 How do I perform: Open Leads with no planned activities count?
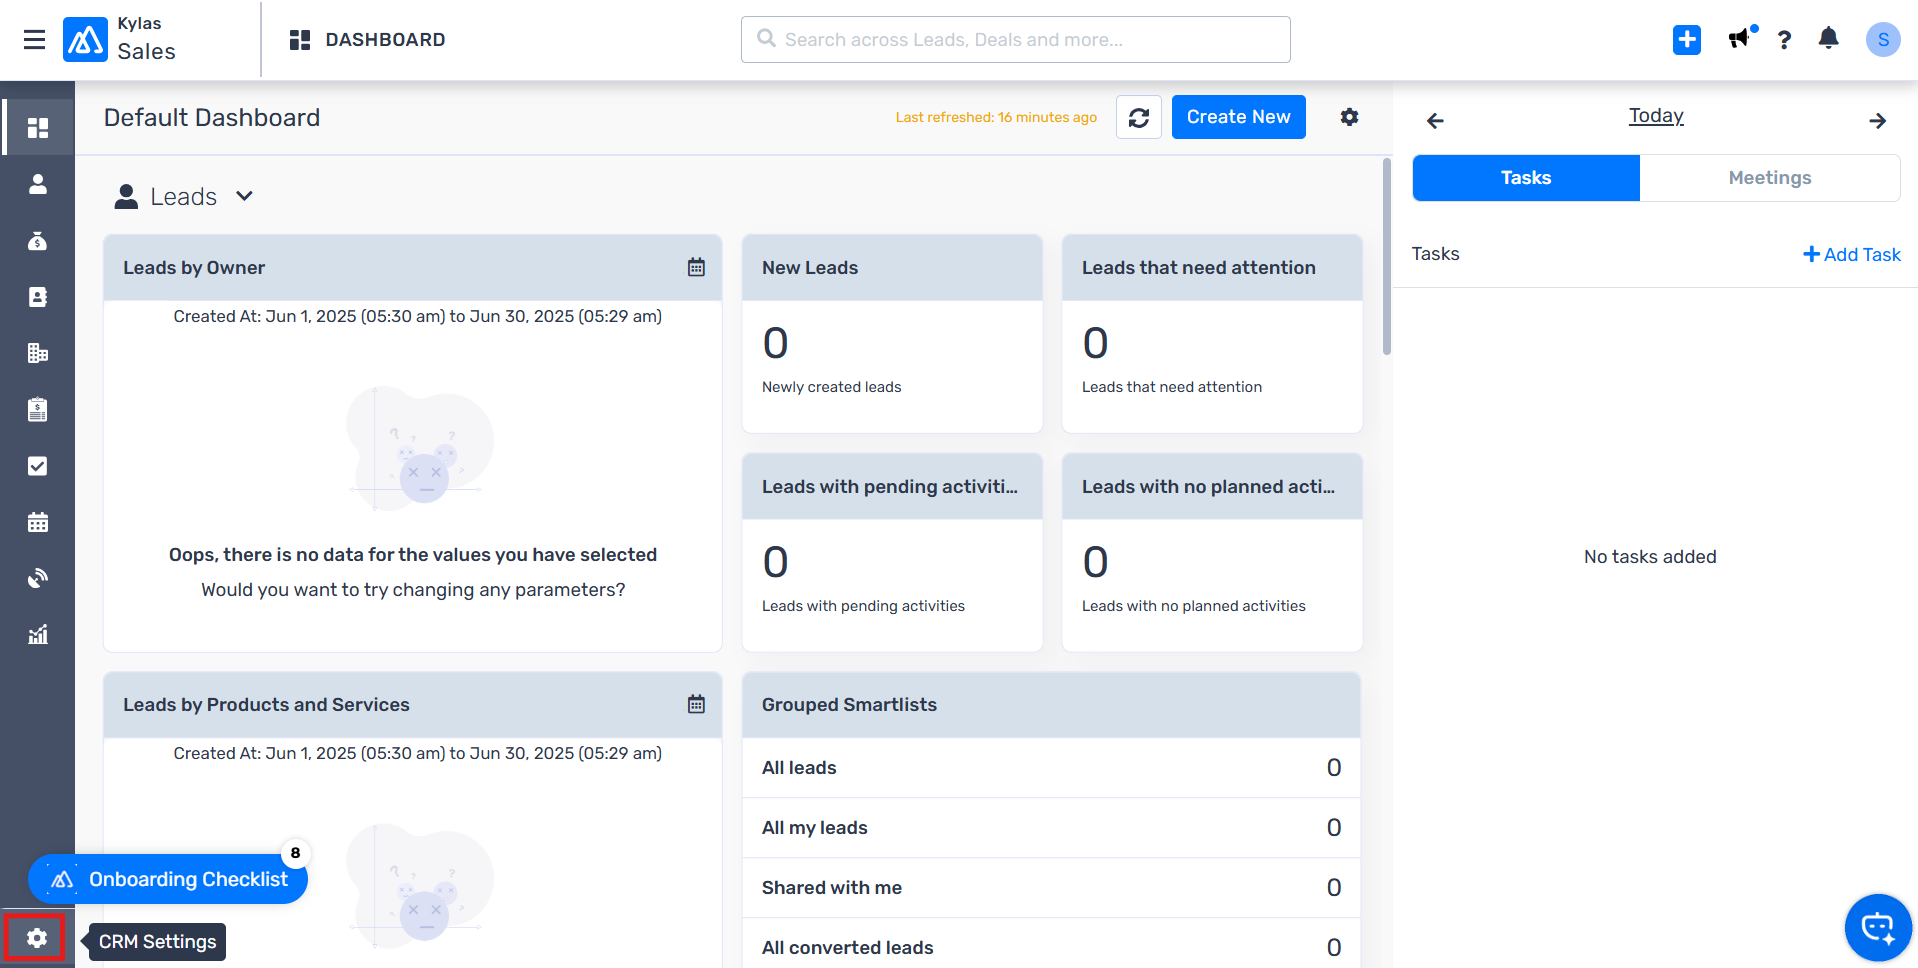tap(1095, 563)
